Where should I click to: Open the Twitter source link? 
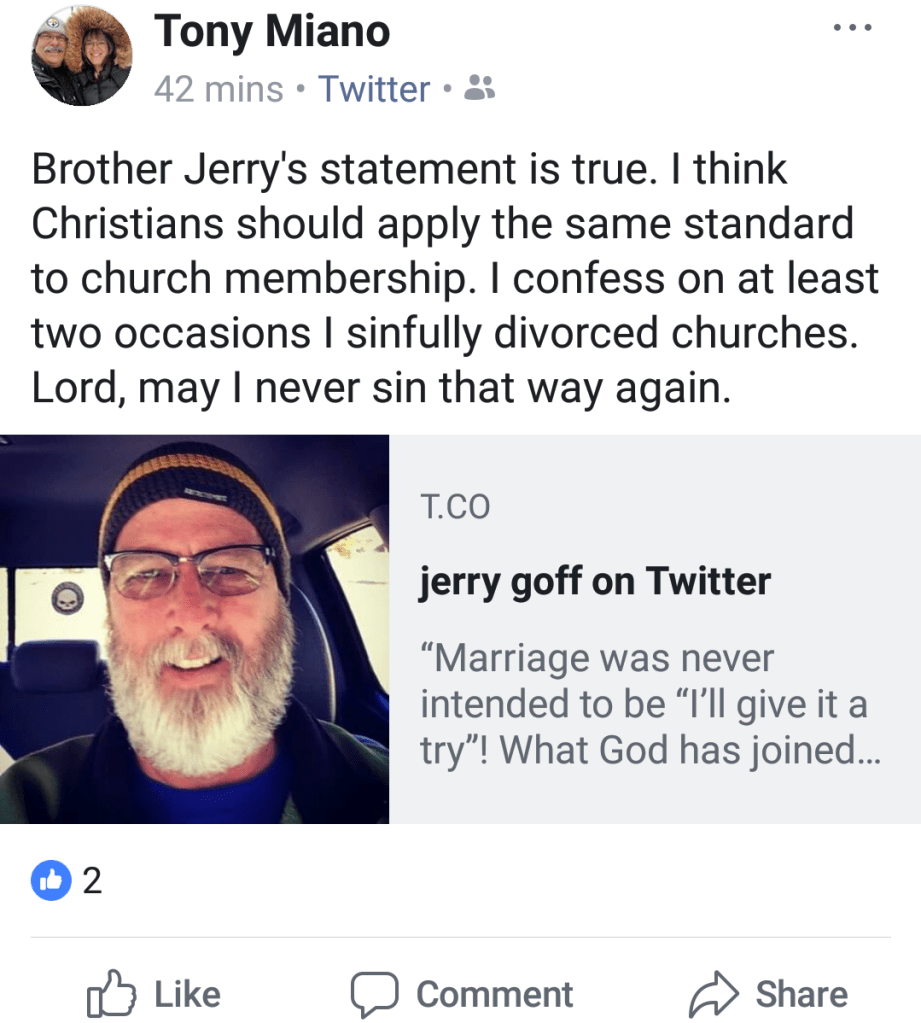coord(374,90)
